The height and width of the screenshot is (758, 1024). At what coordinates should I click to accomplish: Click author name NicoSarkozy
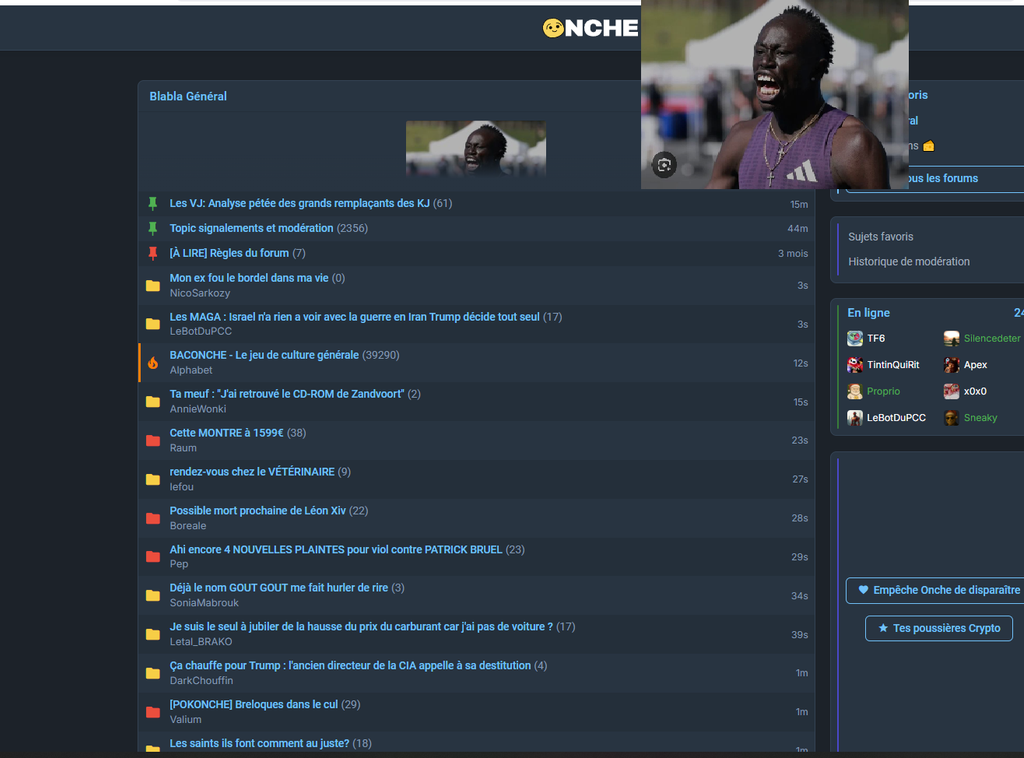[x=200, y=293]
